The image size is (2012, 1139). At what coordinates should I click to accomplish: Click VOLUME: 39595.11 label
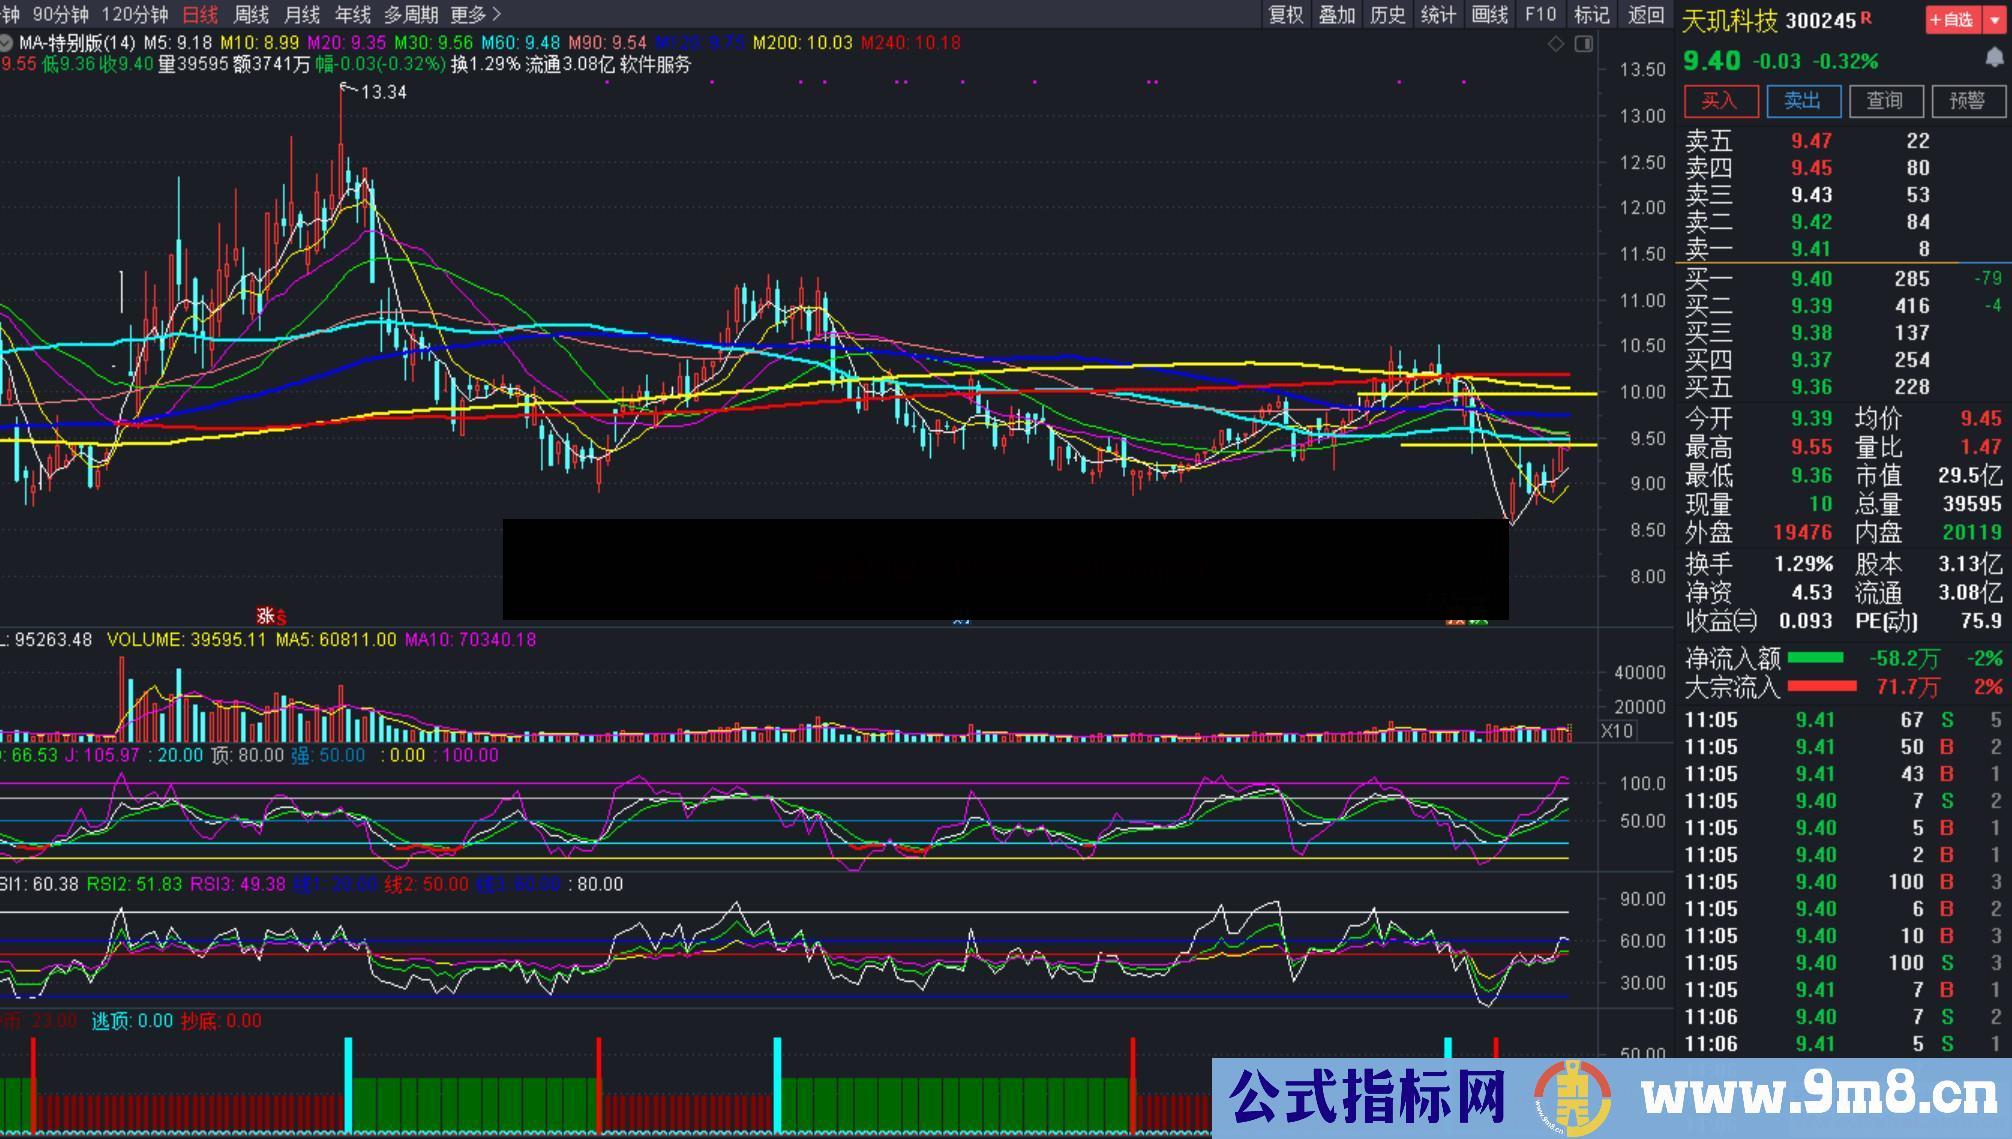pyautogui.click(x=186, y=639)
